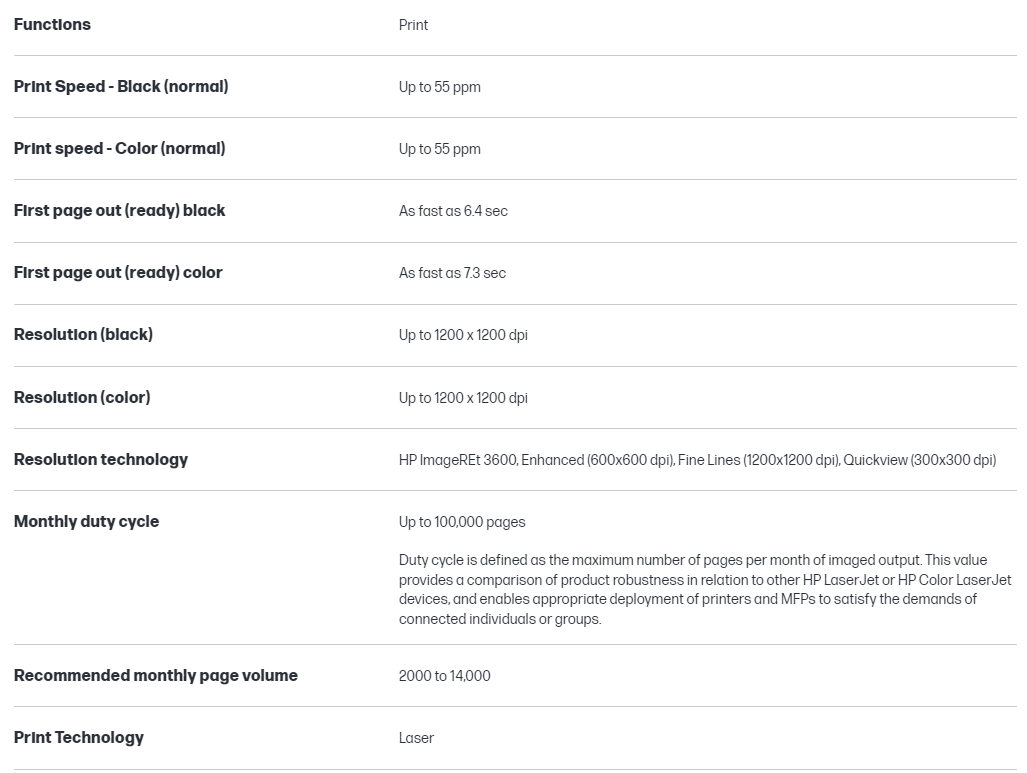Select the color resolution "Up to 1200 x 1200 dpi" value
Viewport: 1027px width, 773px height.
463,398
